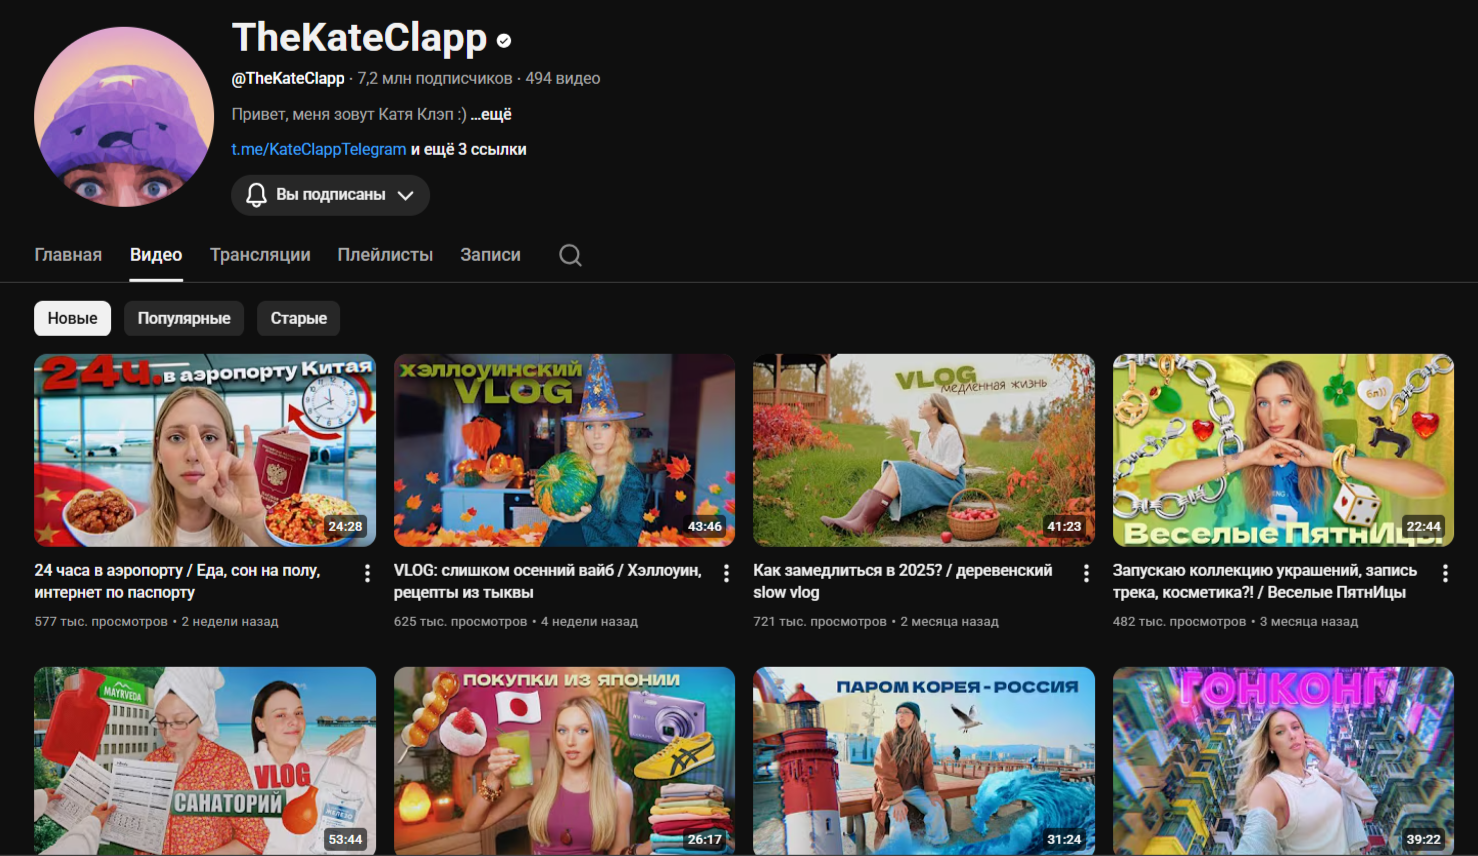Expand channel description via '...ещё'

click(491, 114)
